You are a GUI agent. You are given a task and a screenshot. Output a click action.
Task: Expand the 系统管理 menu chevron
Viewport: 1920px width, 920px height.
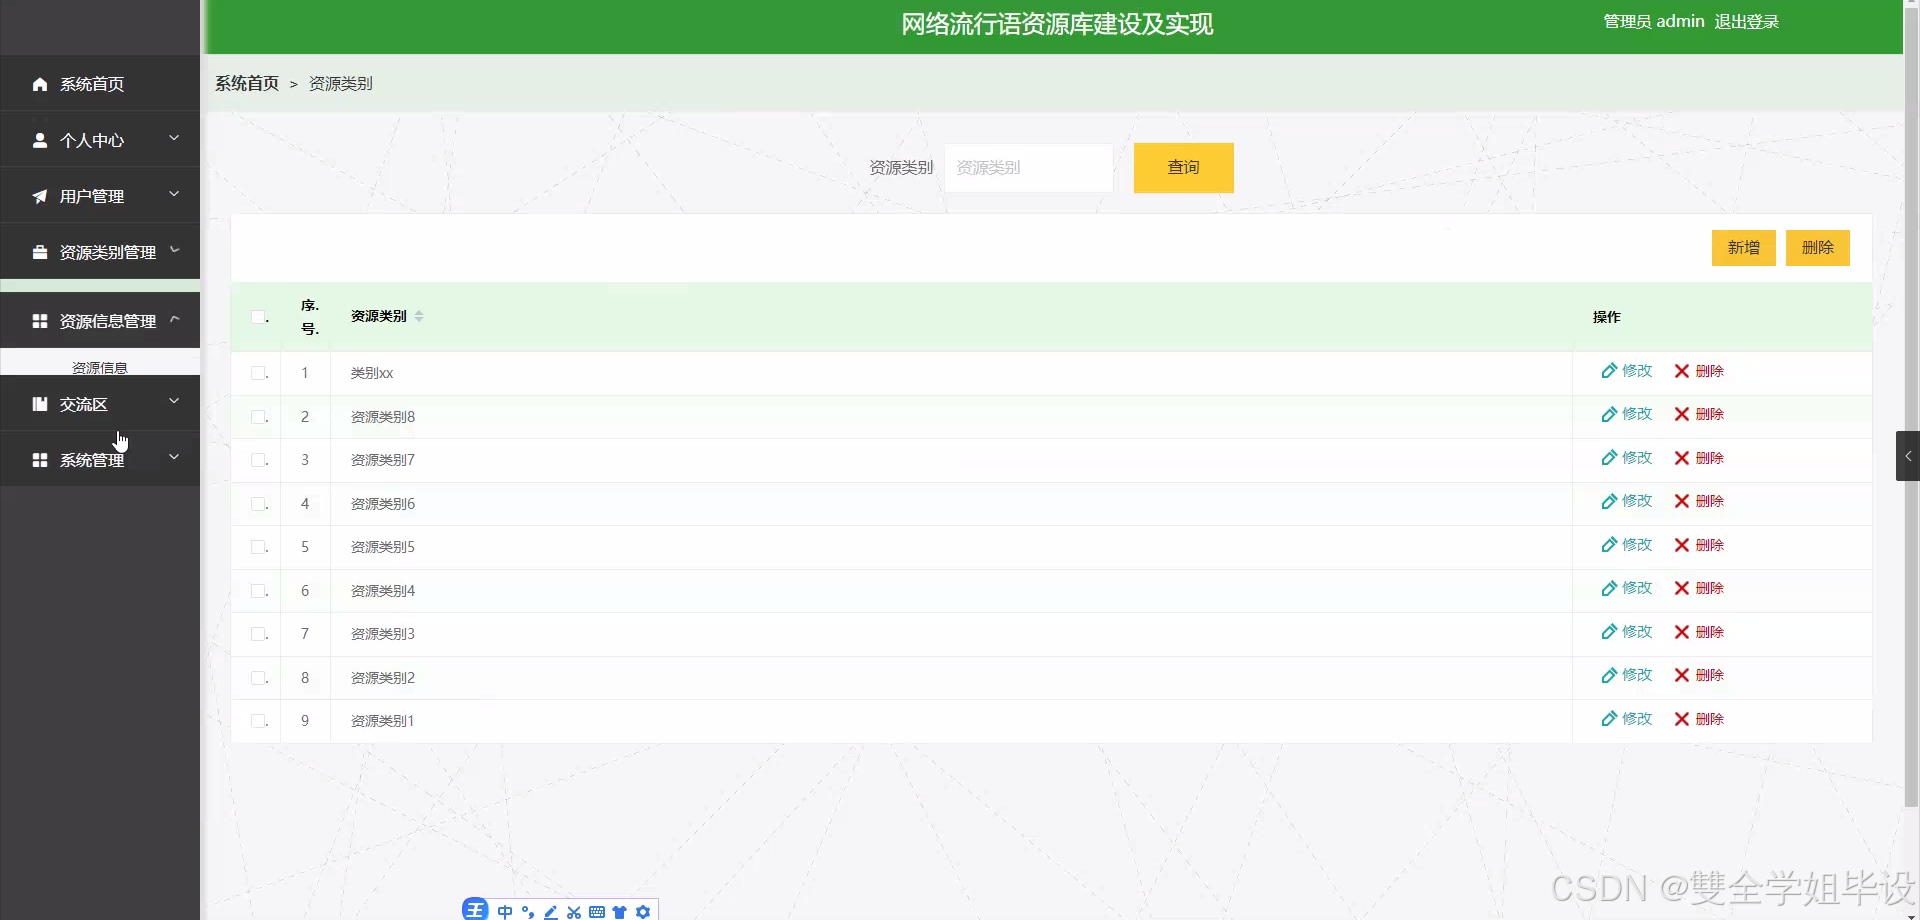[174, 458]
